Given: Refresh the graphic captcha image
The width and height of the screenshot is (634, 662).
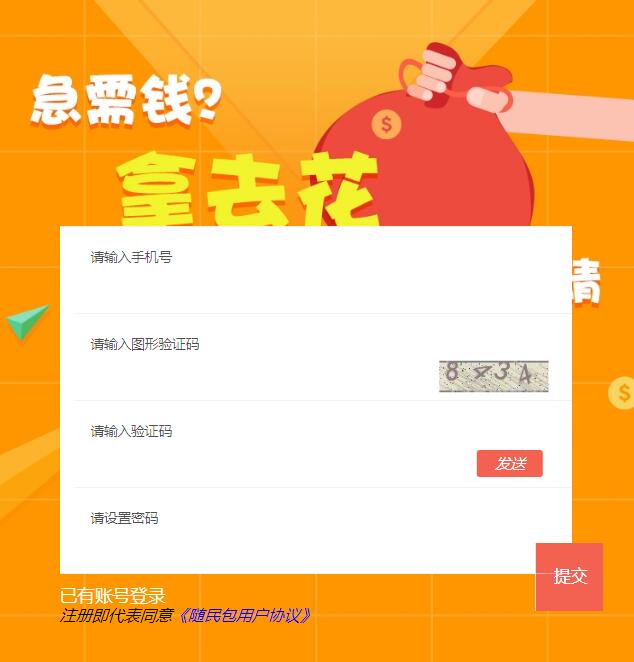Looking at the screenshot, I should (493, 376).
